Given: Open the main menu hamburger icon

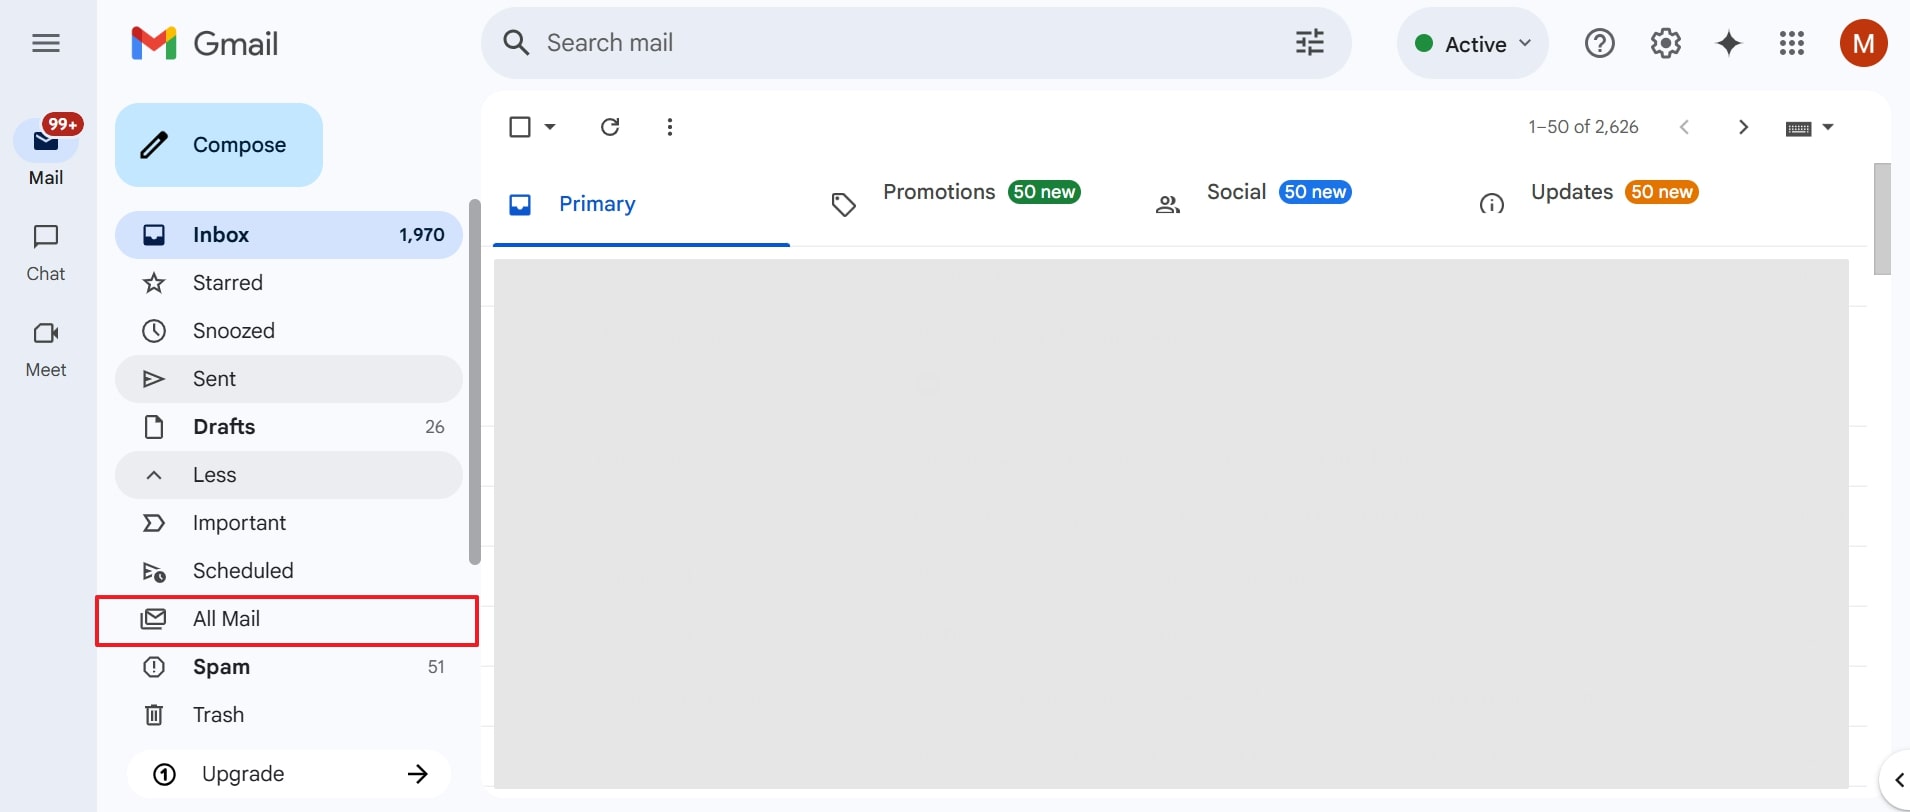Looking at the screenshot, I should pos(46,43).
